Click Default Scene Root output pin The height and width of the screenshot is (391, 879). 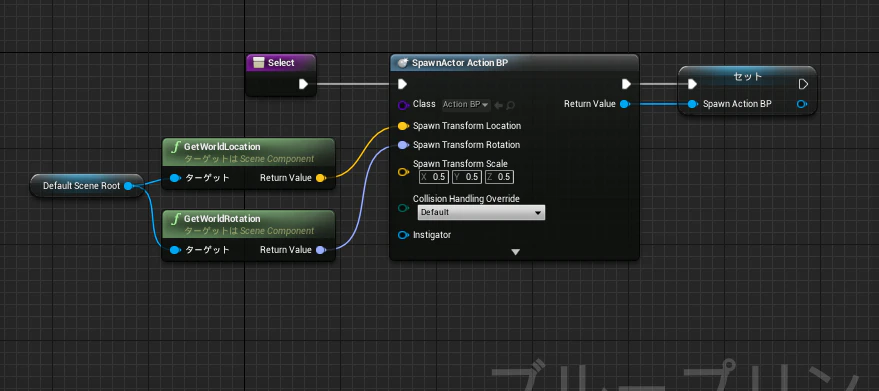pyautogui.click(x=128, y=186)
